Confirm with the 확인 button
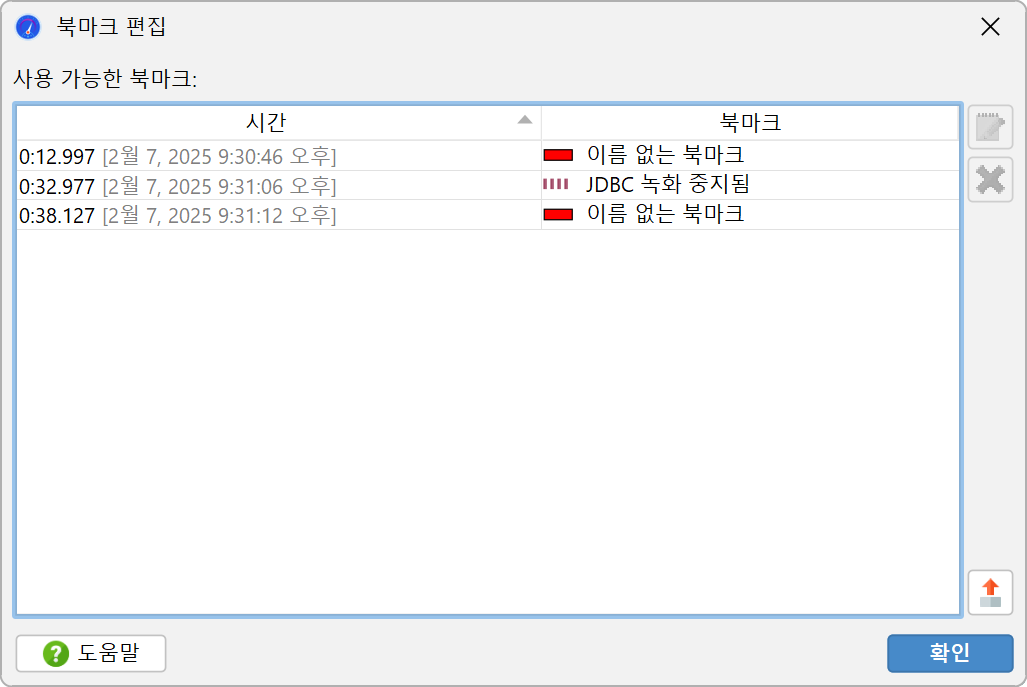The height and width of the screenshot is (687, 1027). tap(950, 653)
